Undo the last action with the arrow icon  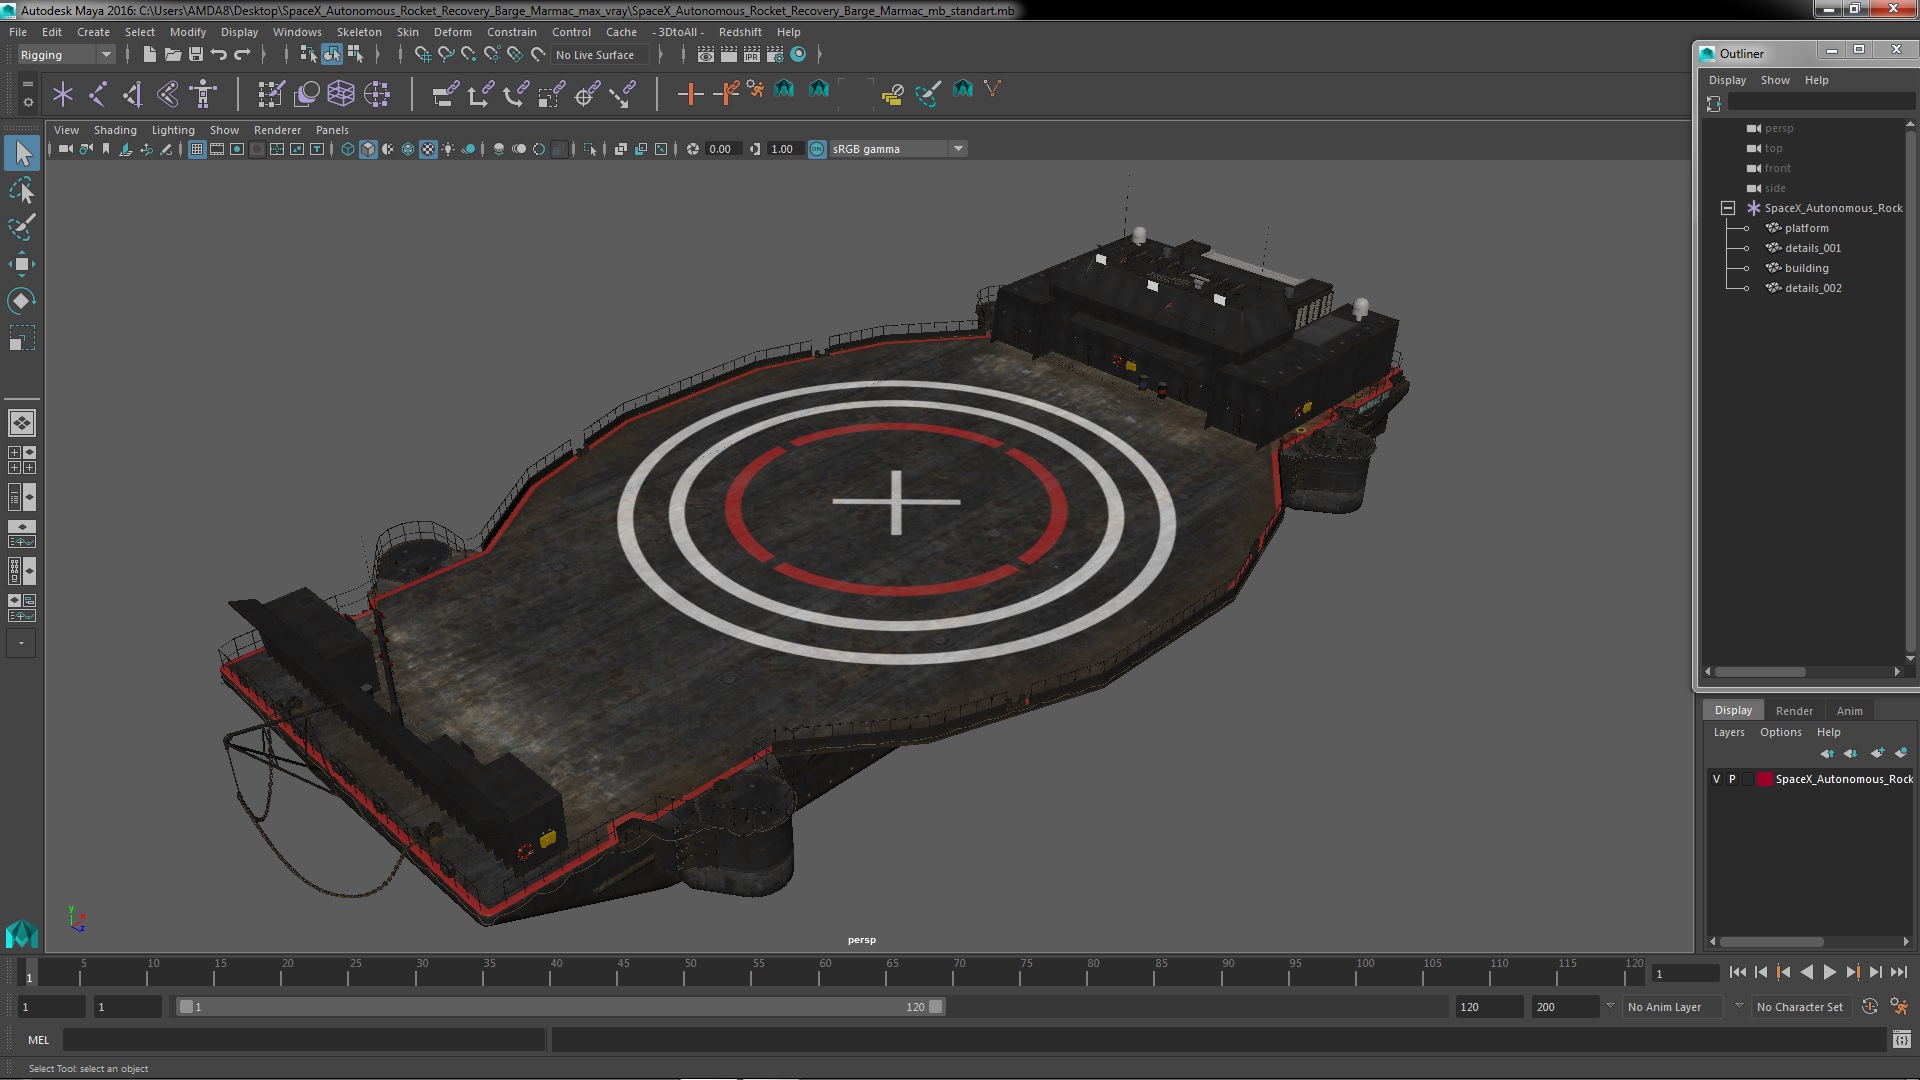(219, 55)
